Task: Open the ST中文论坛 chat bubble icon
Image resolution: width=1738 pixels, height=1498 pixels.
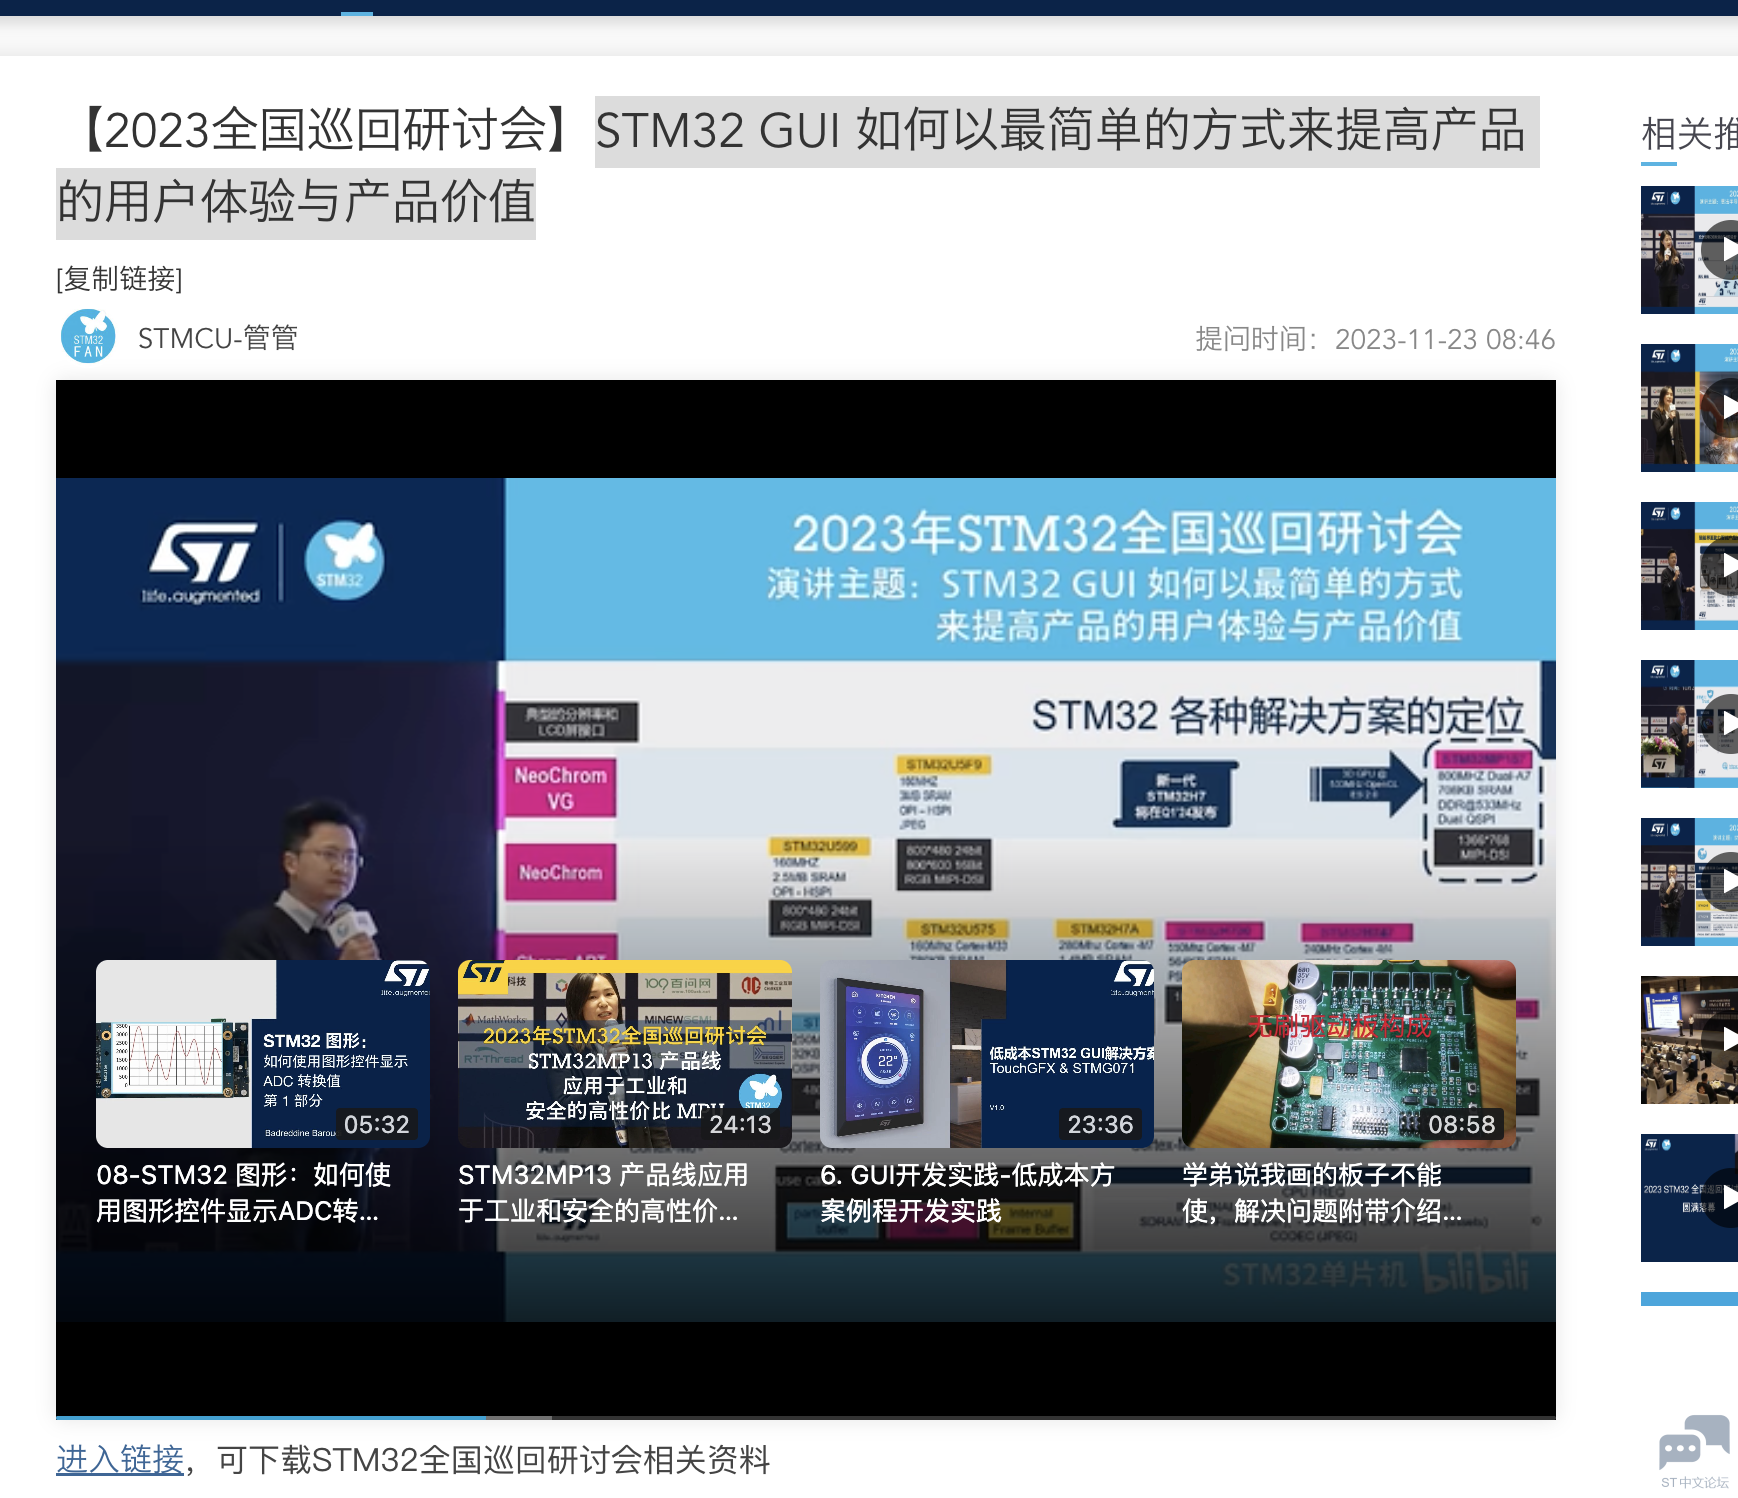Action: (1694, 1441)
